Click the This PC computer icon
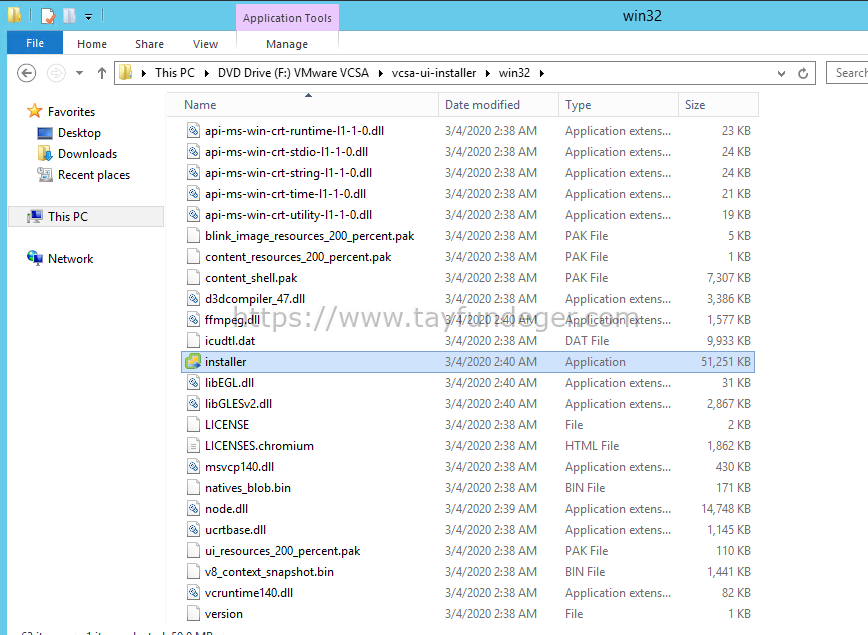 [x=35, y=216]
